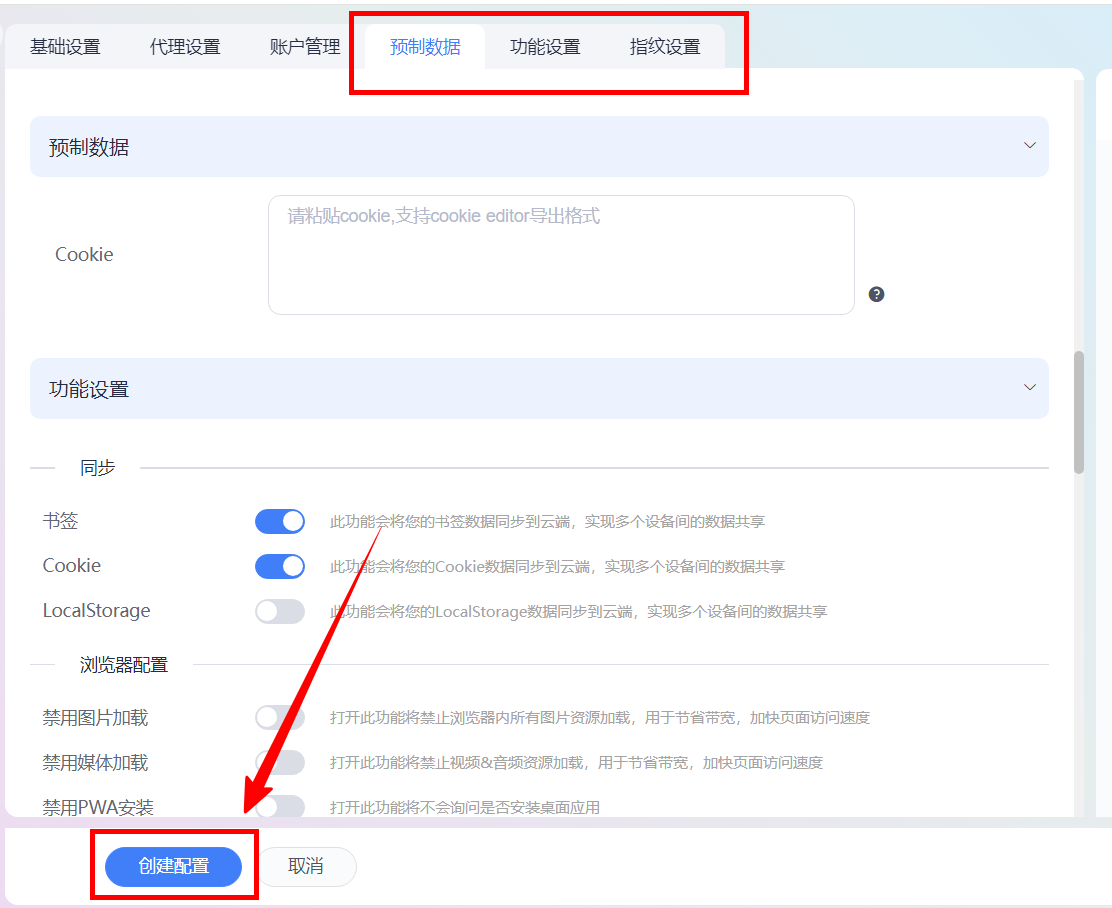Click the 取消 button

[x=306, y=866]
